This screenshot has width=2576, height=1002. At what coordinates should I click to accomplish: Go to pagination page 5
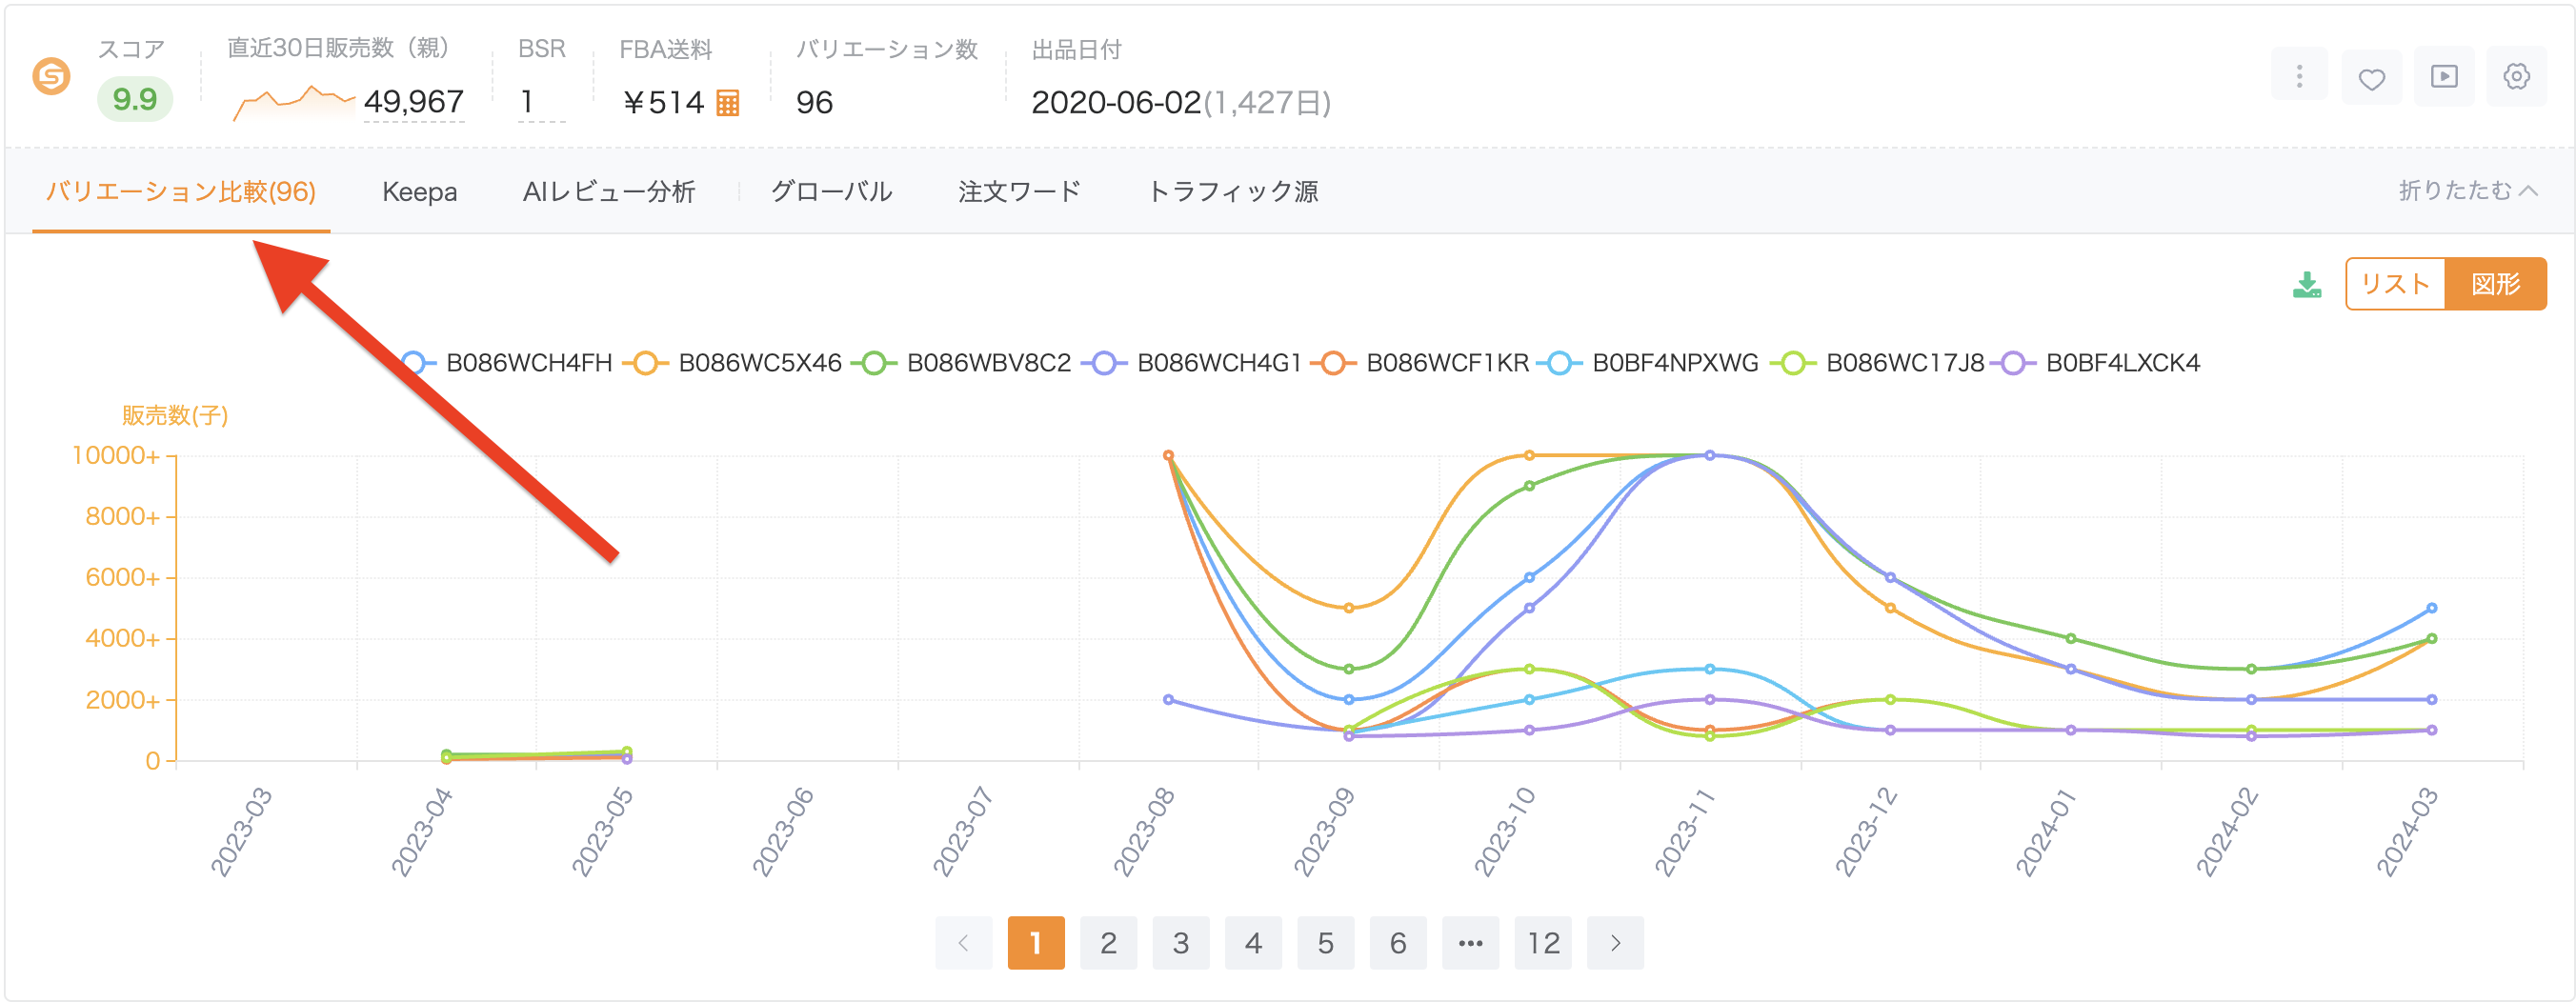(1326, 943)
